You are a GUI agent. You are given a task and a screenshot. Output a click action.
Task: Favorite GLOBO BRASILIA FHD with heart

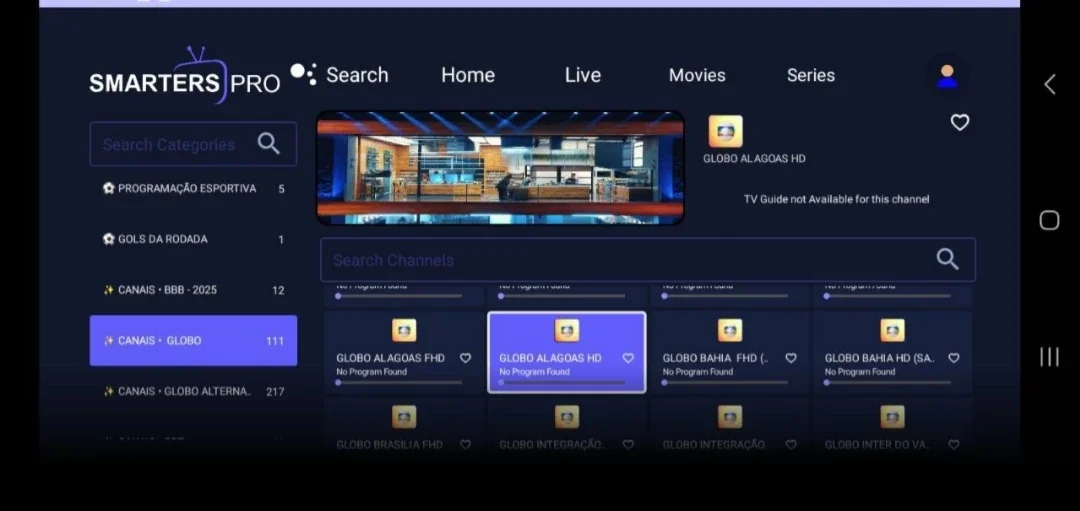tap(465, 445)
